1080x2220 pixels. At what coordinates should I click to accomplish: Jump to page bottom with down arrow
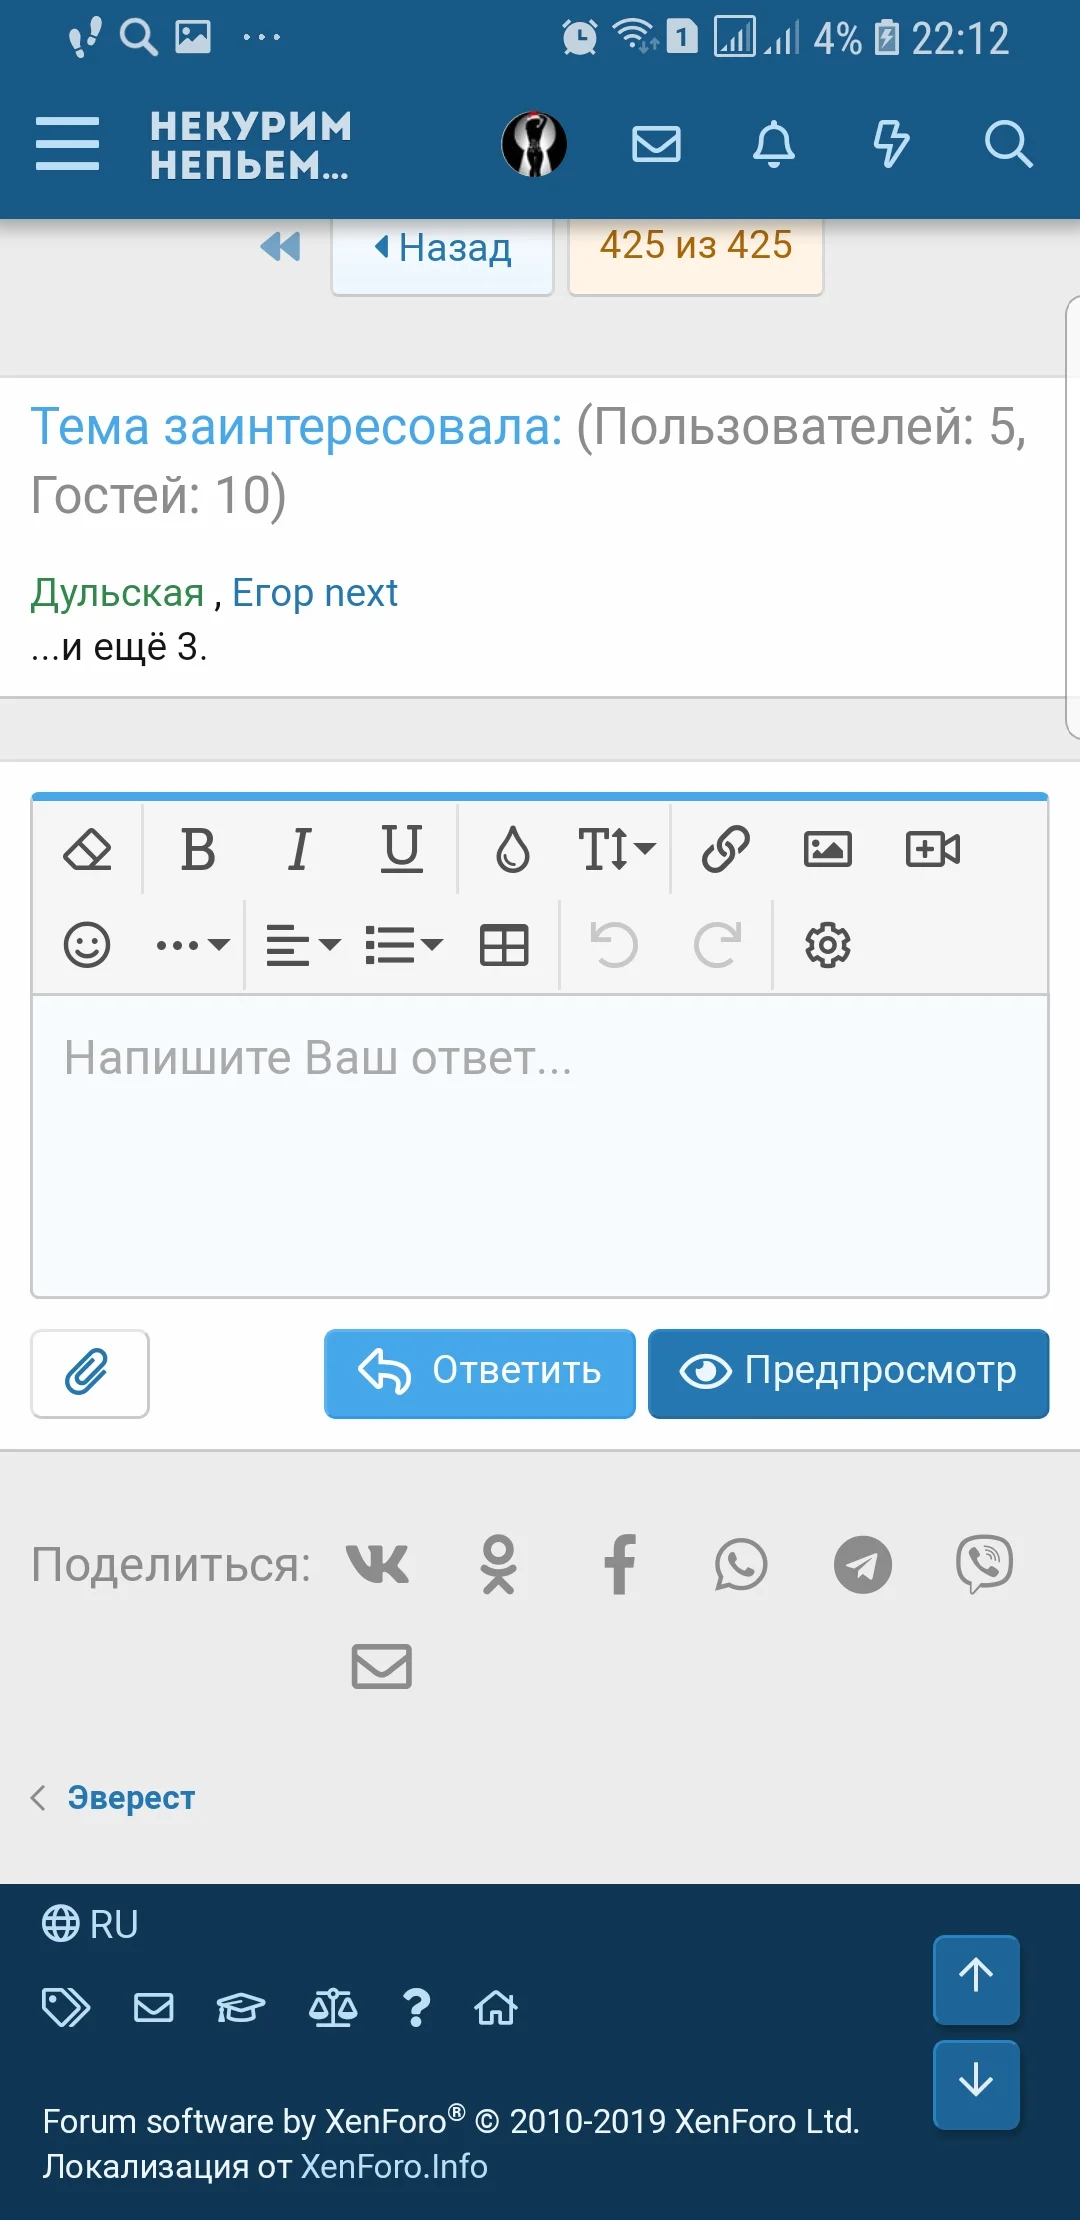pyautogui.click(x=976, y=2084)
